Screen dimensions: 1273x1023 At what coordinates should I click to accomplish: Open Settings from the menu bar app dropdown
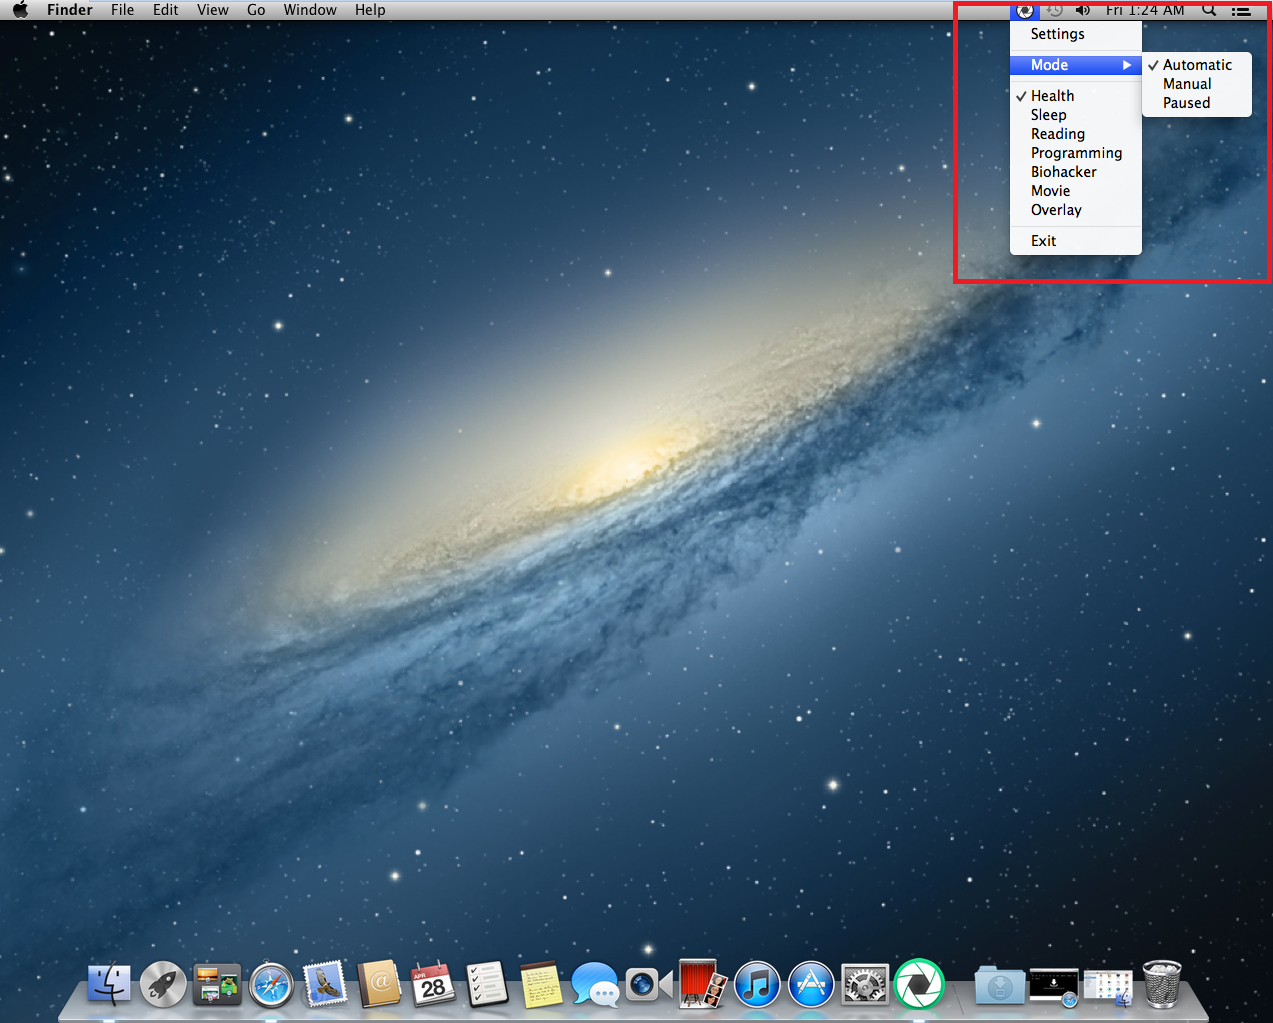1075,34
